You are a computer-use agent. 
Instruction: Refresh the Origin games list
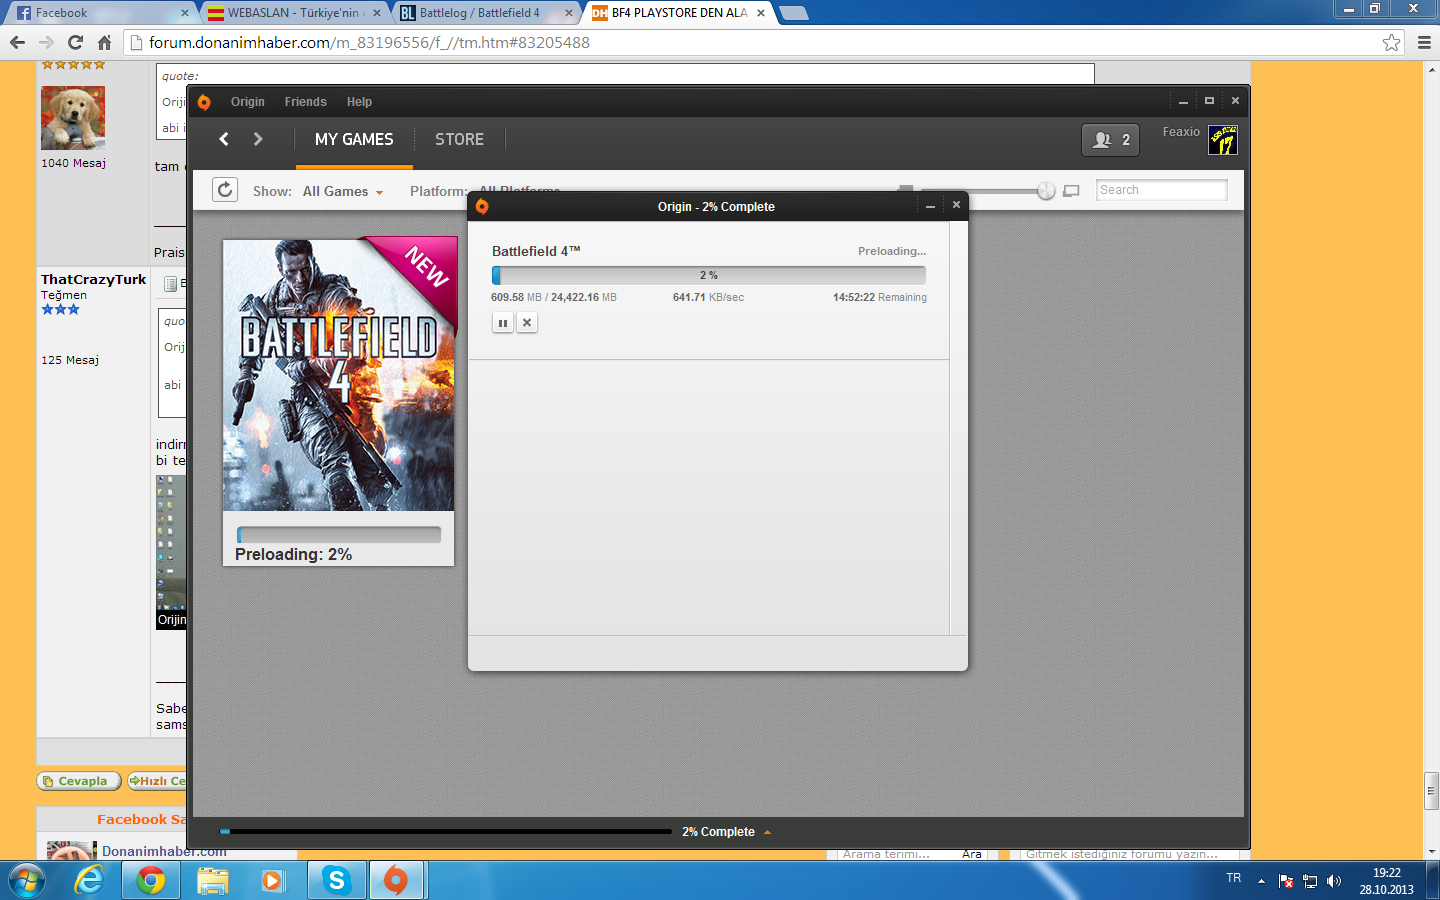click(x=225, y=190)
